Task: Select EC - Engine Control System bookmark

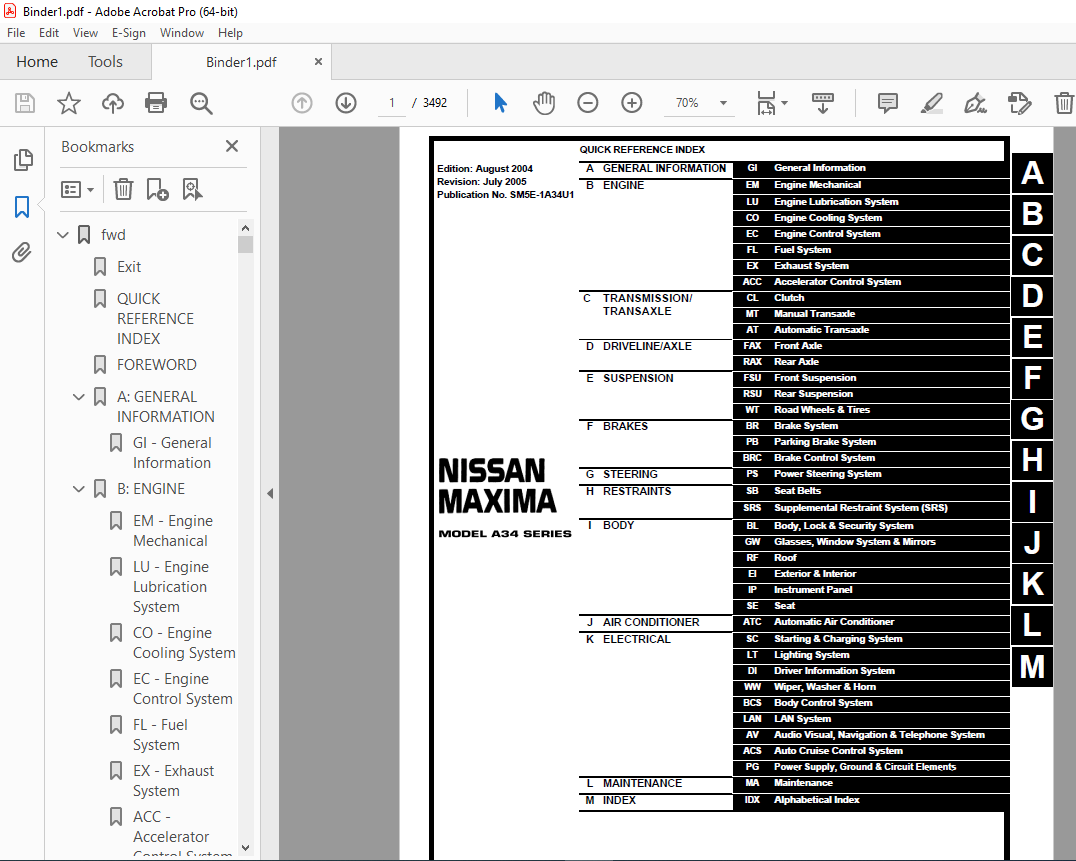Action: coord(183,689)
